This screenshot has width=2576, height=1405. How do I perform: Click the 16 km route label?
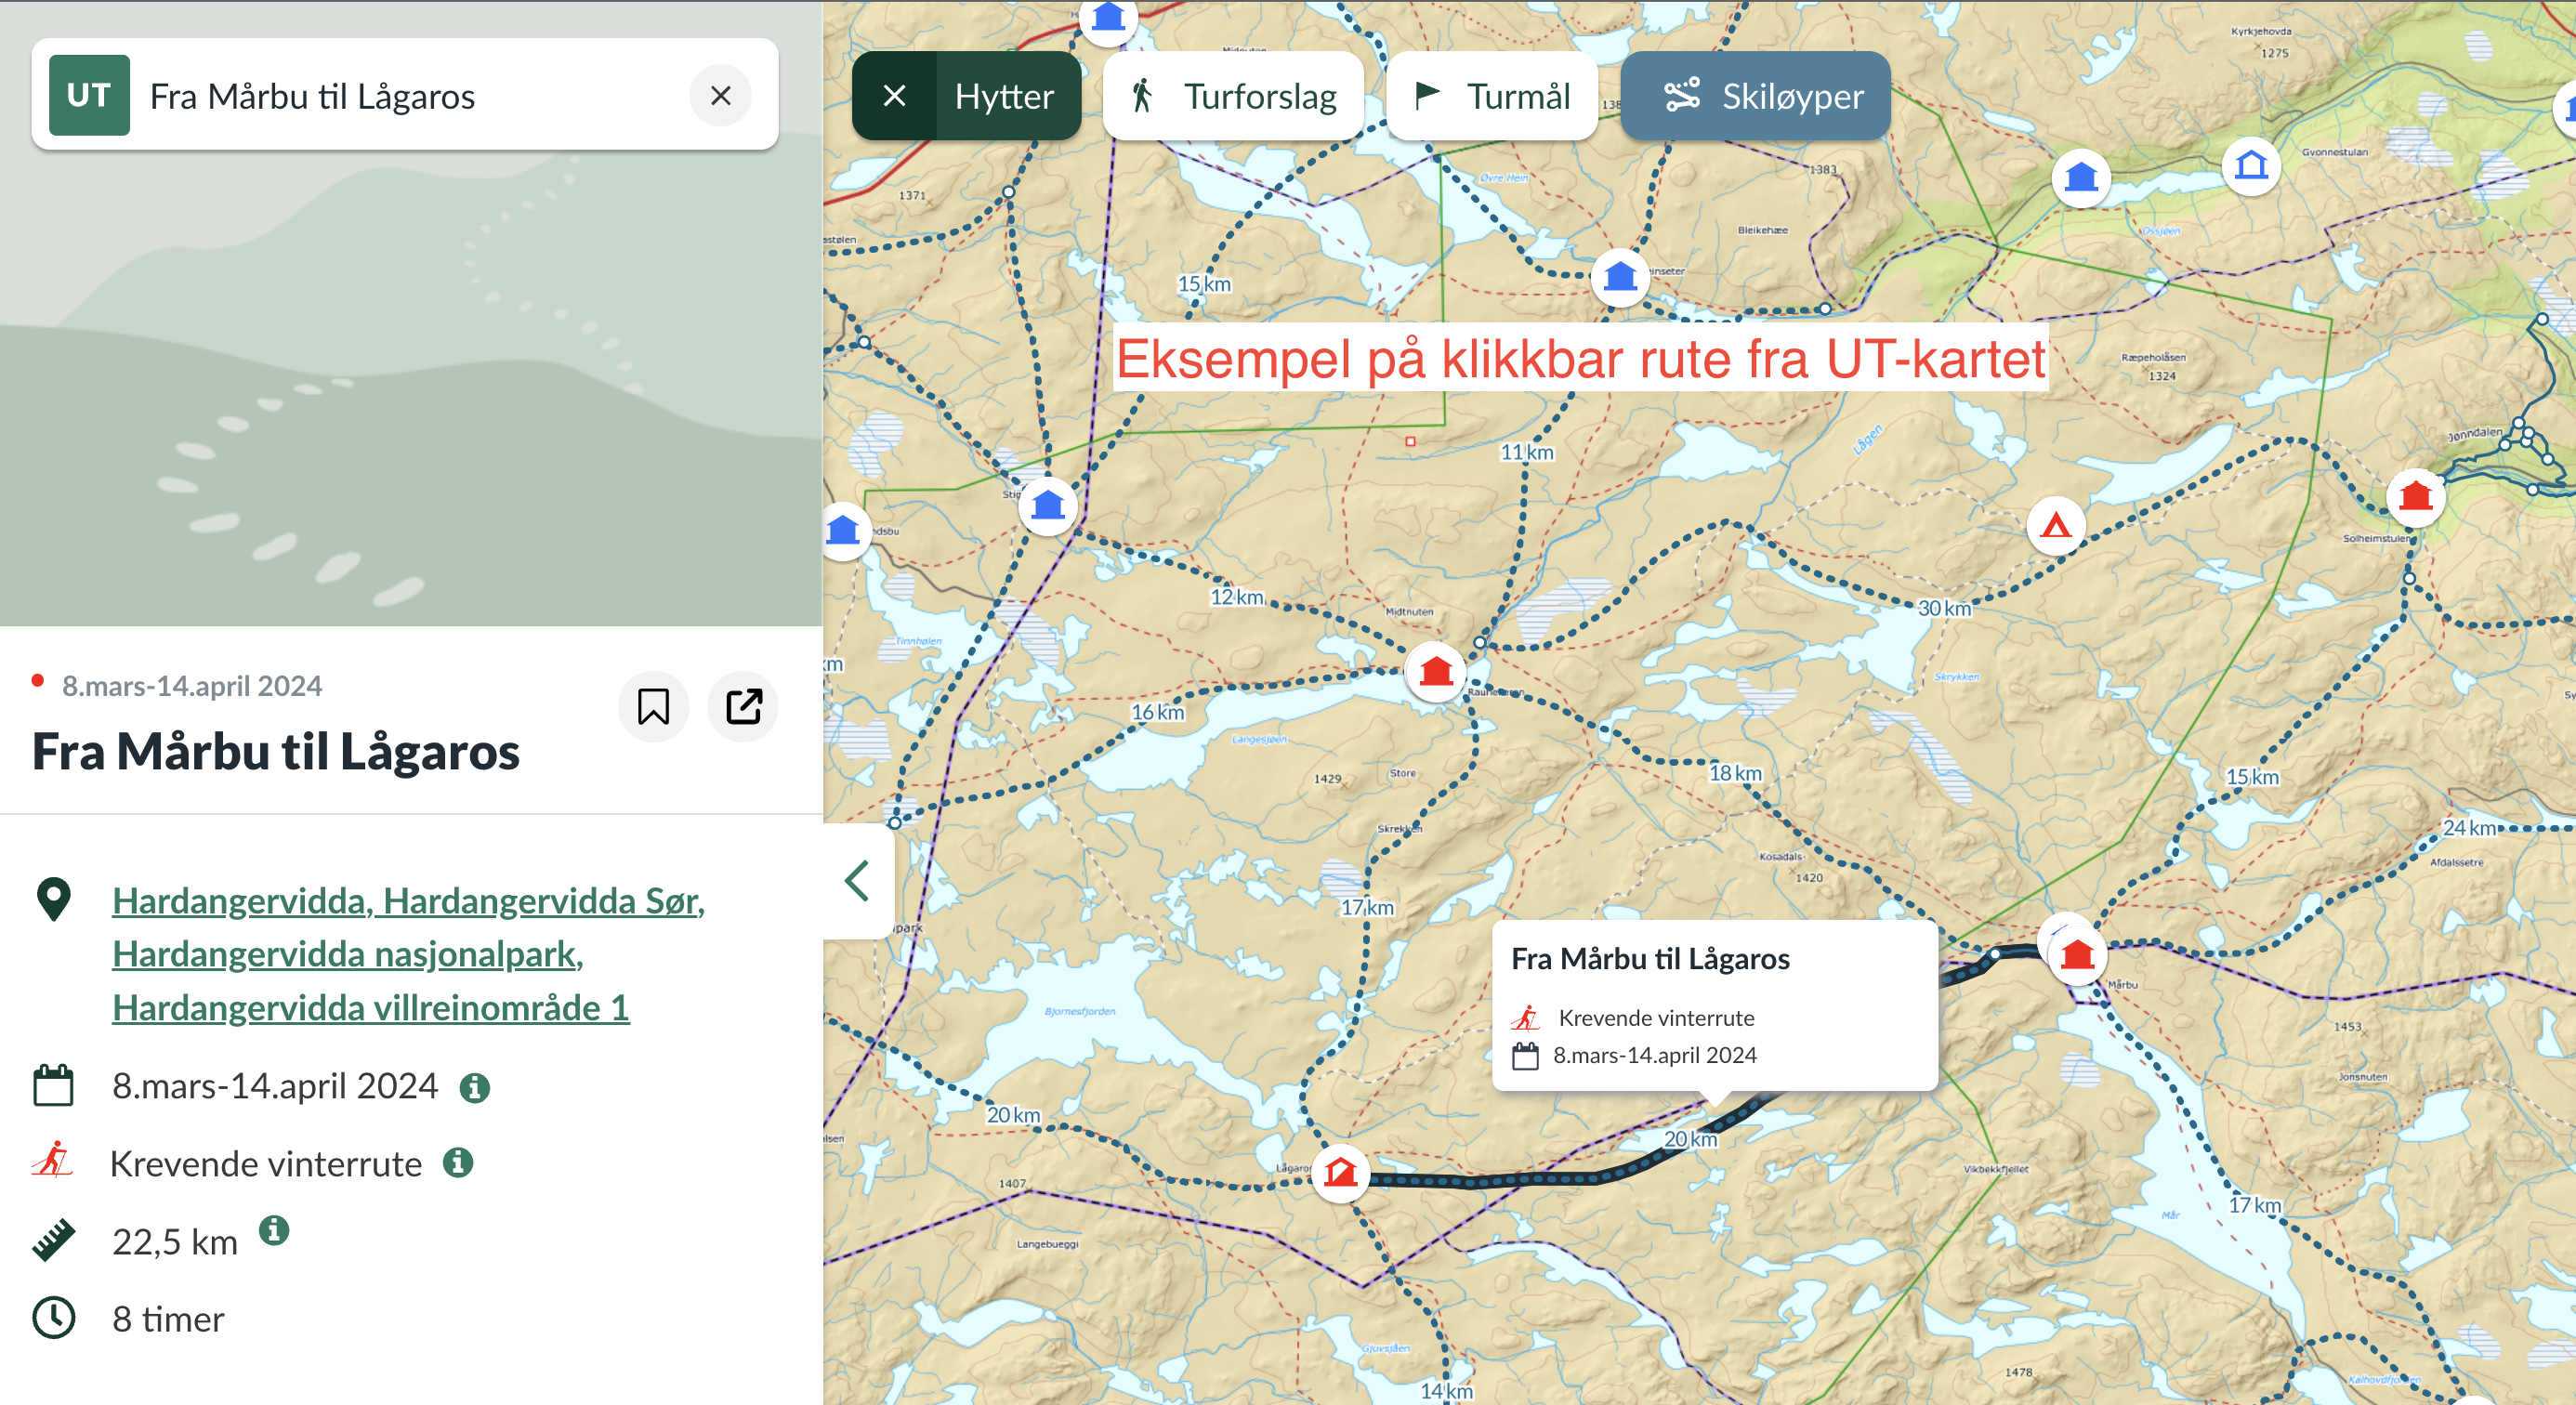(x=1157, y=712)
